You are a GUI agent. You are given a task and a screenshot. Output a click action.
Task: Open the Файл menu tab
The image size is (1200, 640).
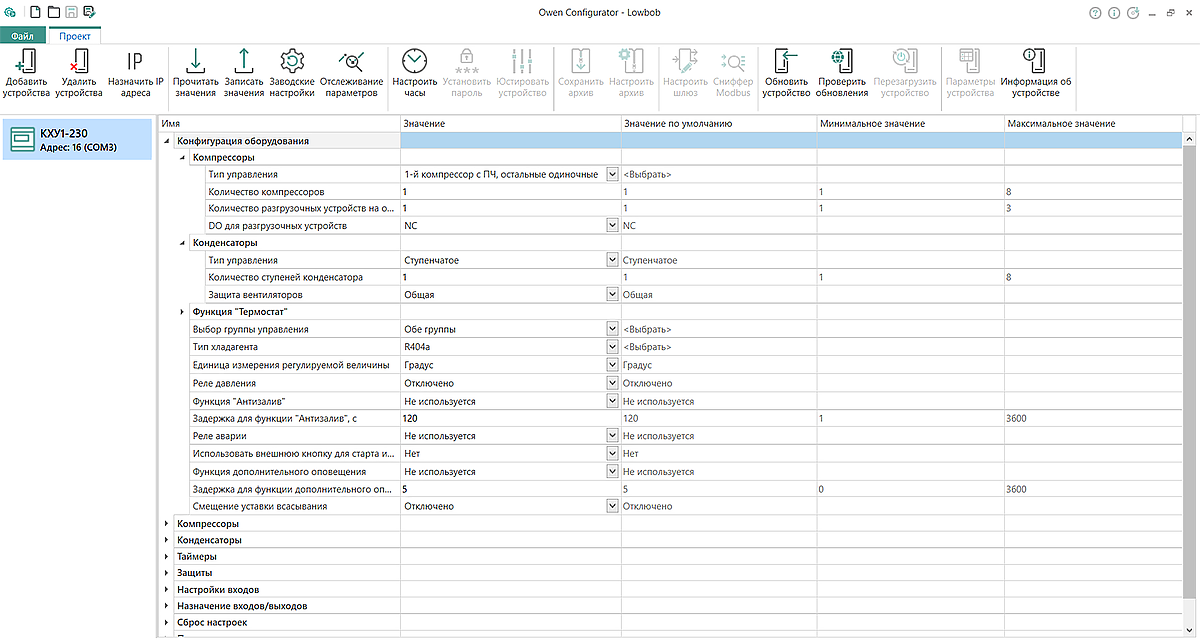click(x=23, y=35)
